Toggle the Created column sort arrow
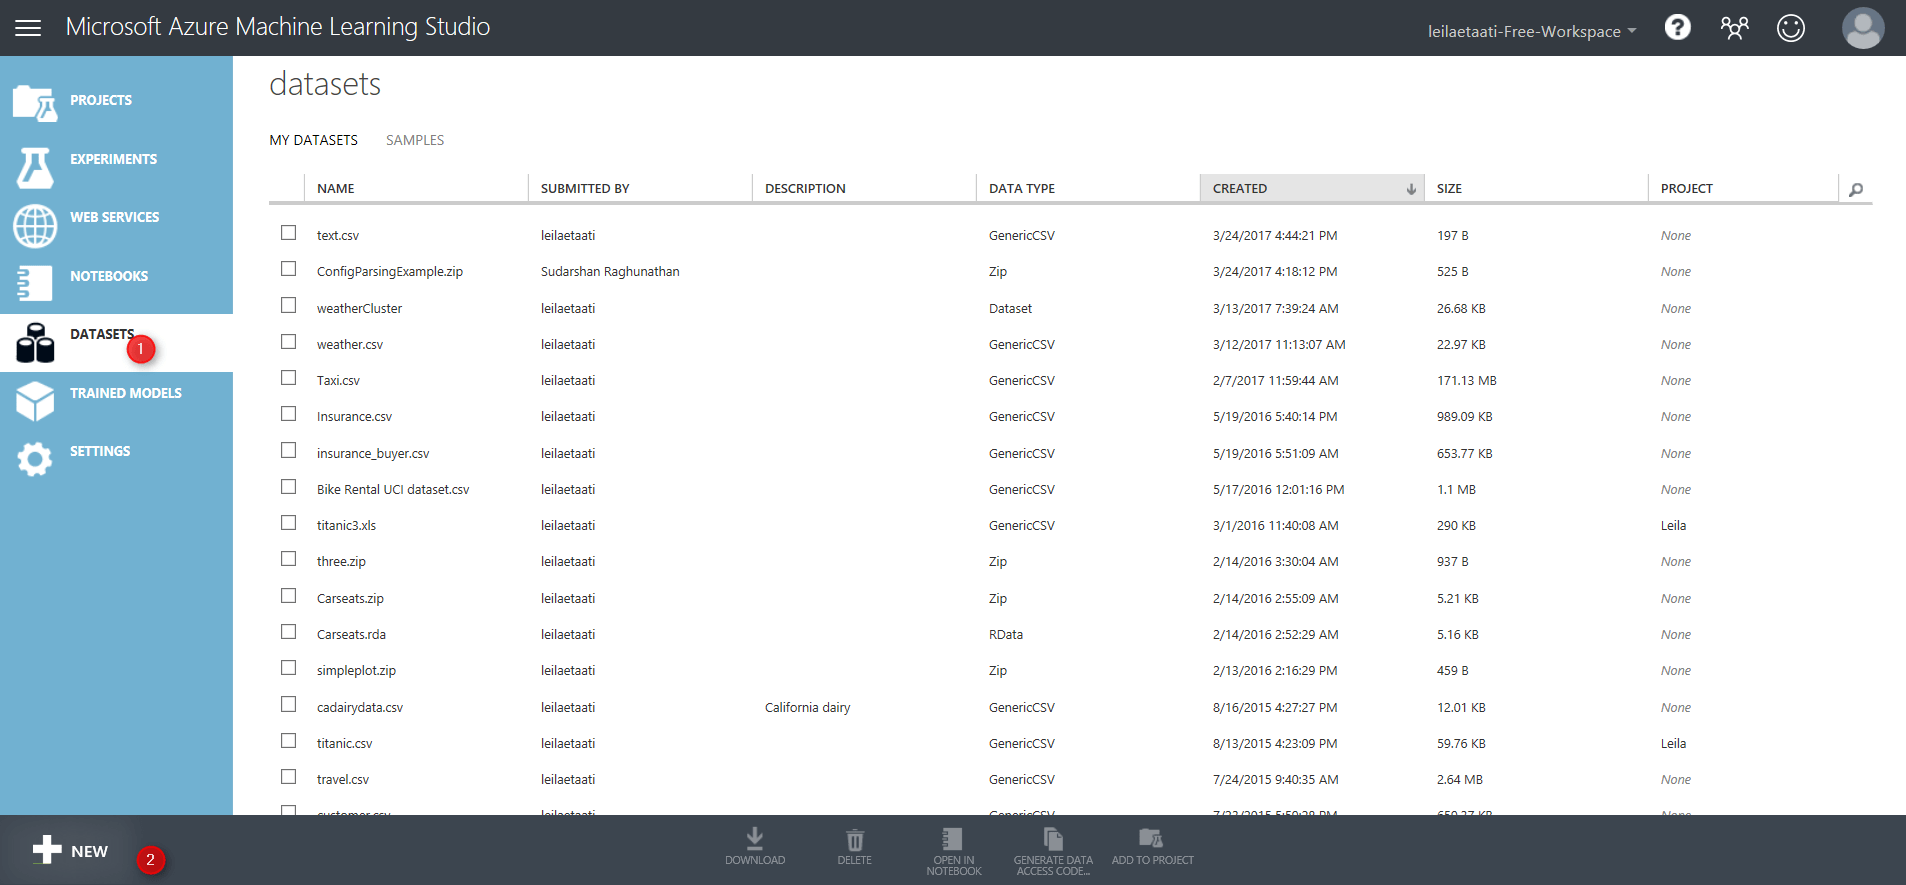 click(1411, 188)
